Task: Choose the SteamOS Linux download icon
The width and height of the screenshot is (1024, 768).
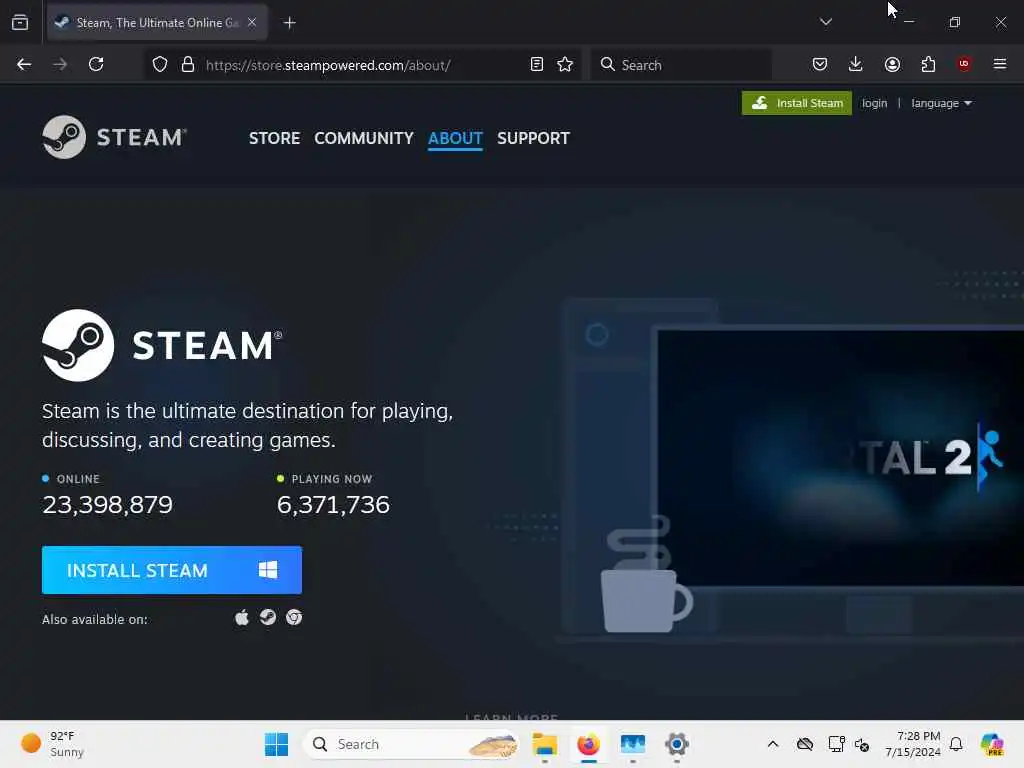Action: [x=268, y=617]
